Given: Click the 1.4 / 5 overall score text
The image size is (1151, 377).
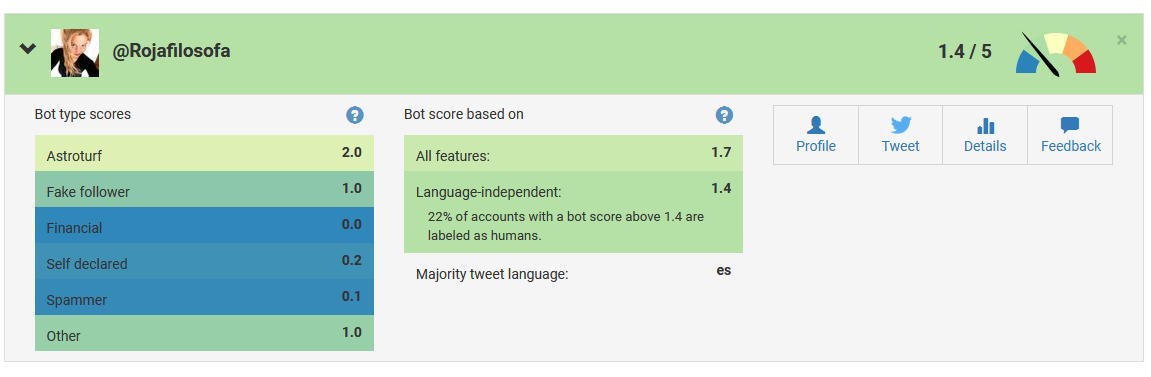Looking at the screenshot, I should (965, 51).
